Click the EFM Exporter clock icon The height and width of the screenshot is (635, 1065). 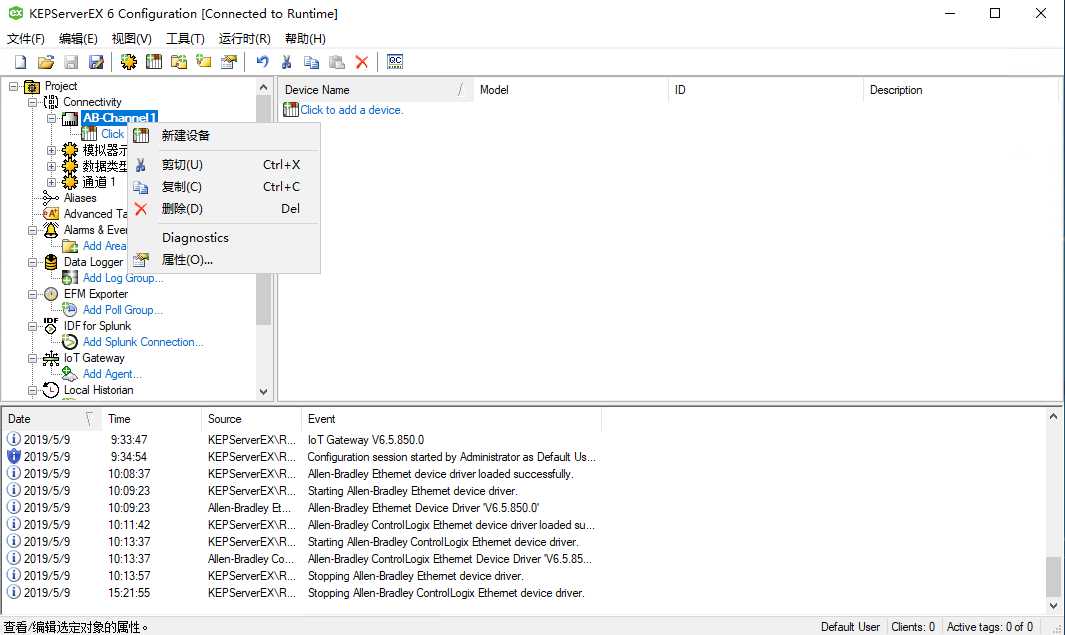pos(51,294)
